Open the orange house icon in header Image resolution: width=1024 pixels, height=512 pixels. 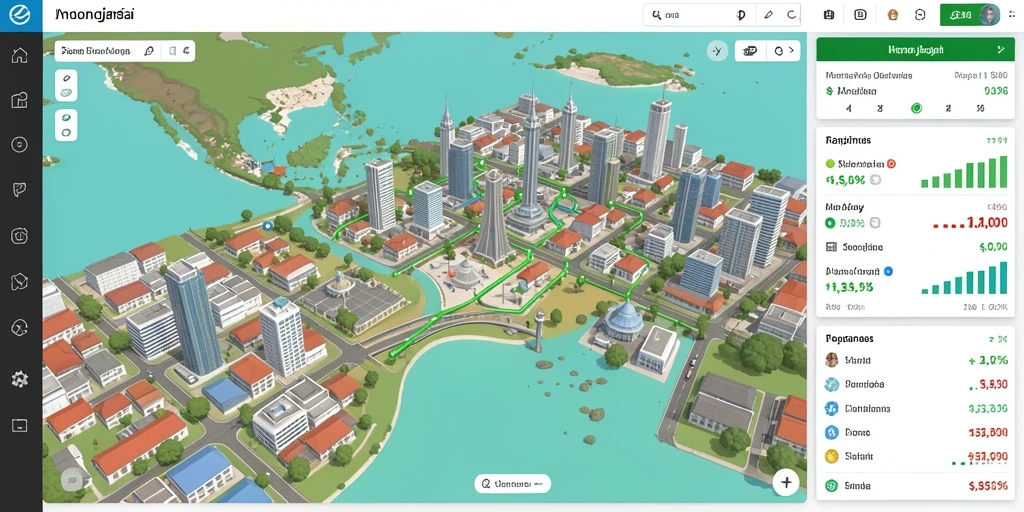click(893, 14)
